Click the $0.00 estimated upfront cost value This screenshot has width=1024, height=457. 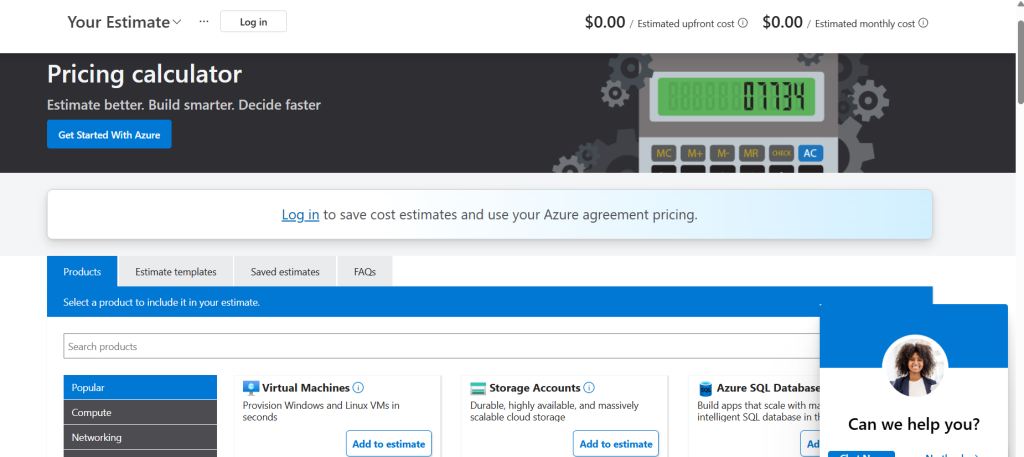(x=605, y=22)
